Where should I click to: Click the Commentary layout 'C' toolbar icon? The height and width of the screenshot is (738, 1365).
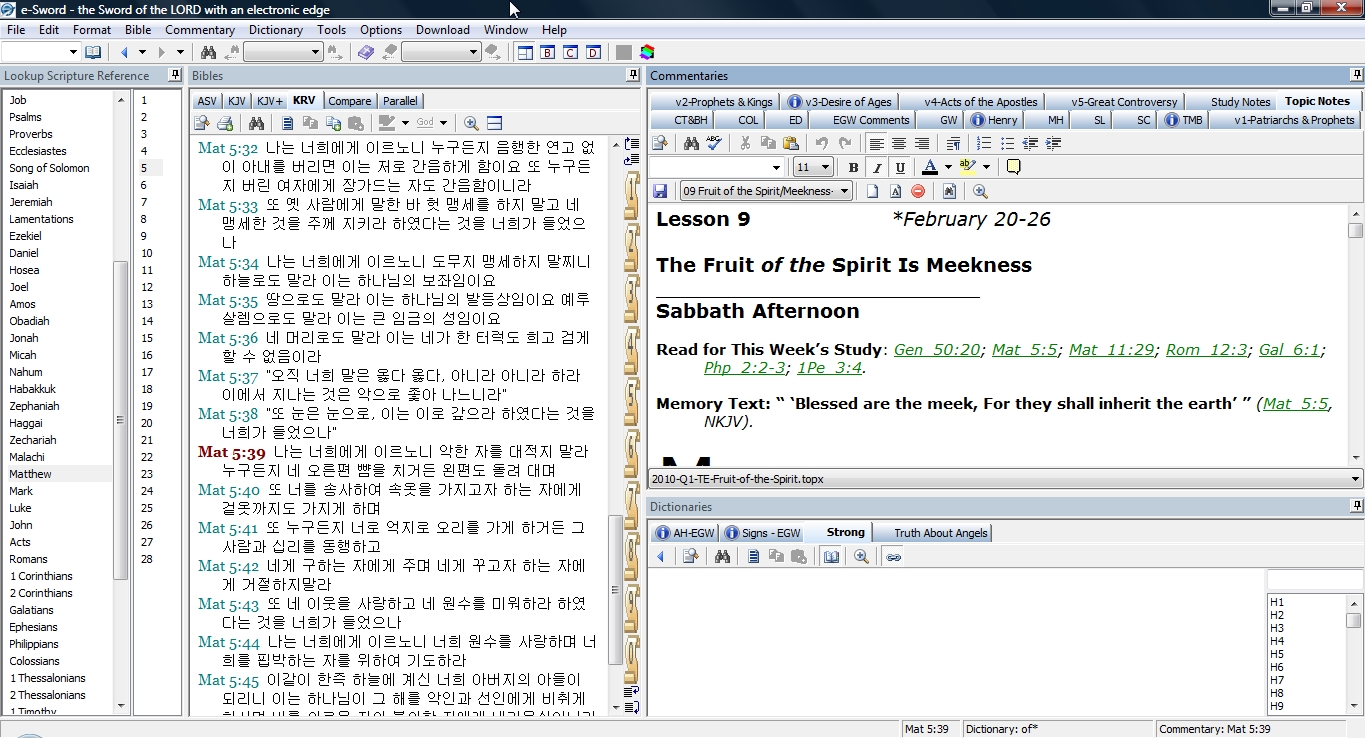point(570,52)
